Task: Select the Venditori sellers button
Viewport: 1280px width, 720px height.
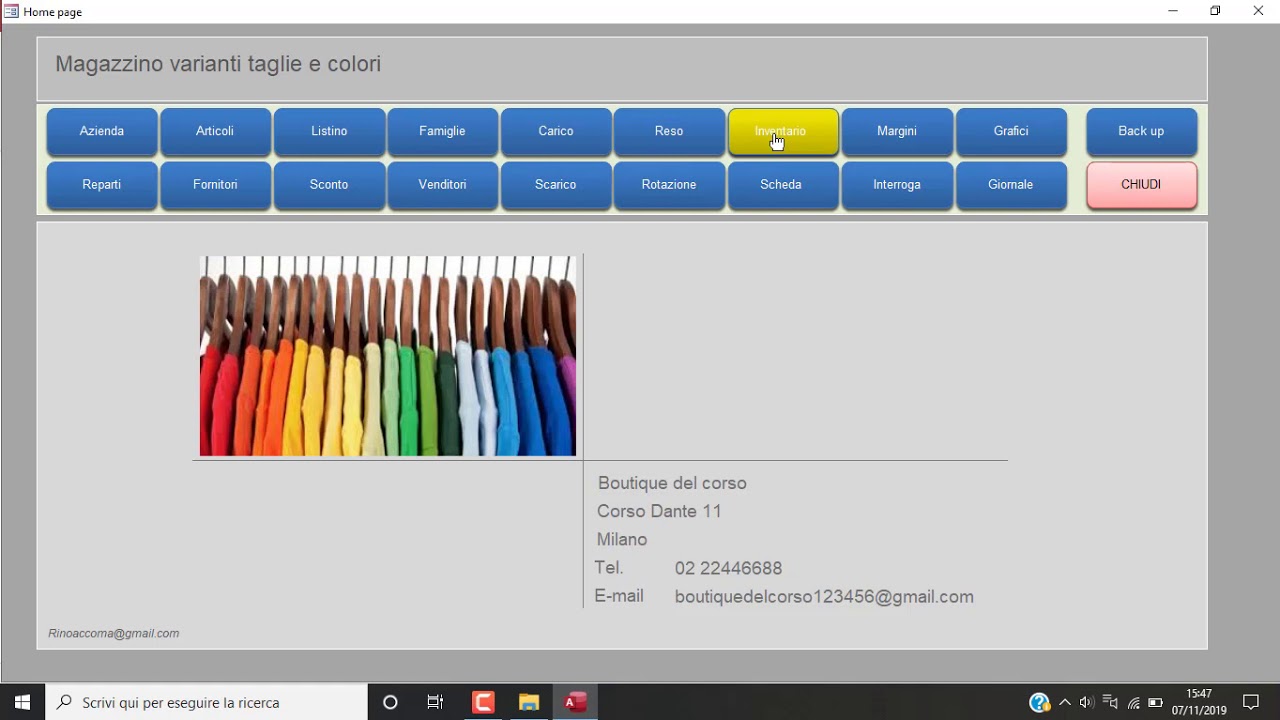Action: [442, 185]
